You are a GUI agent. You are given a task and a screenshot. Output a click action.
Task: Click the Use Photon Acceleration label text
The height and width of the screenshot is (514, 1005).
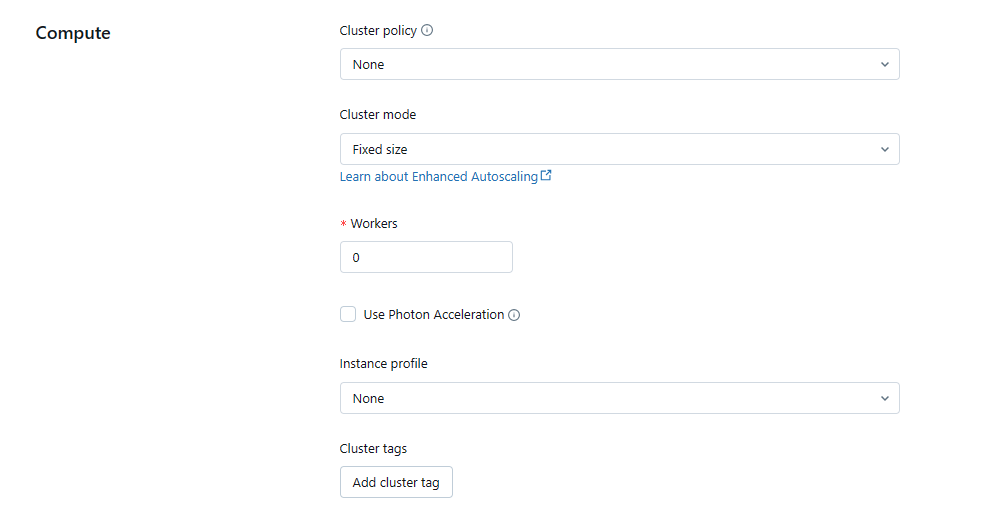(434, 315)
